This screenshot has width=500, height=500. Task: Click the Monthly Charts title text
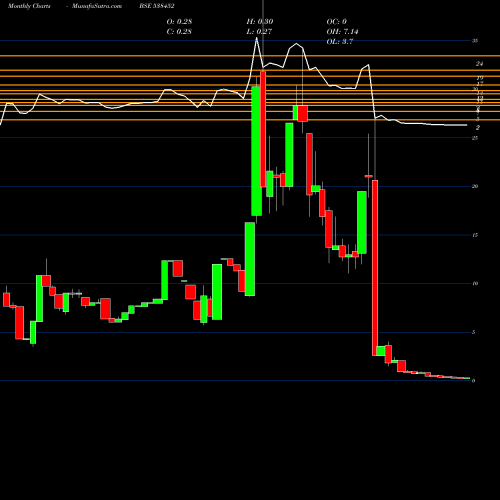coord(29,6)
